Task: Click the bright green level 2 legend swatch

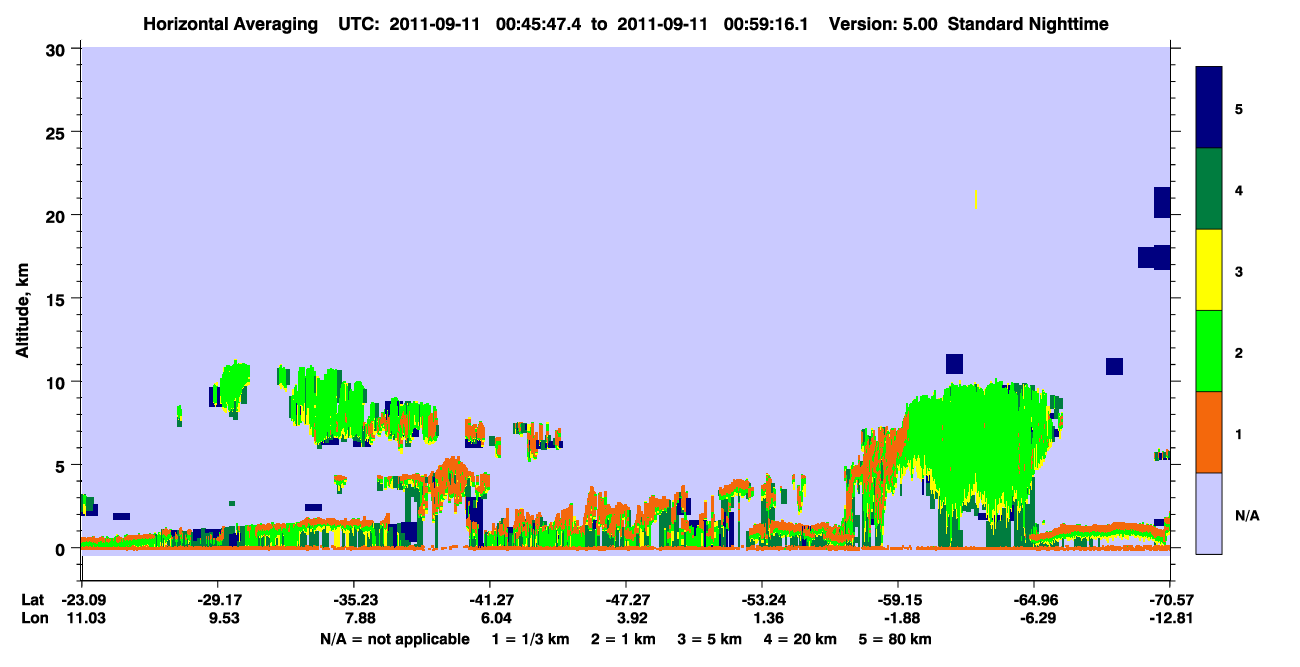Action: (1209, 351)
